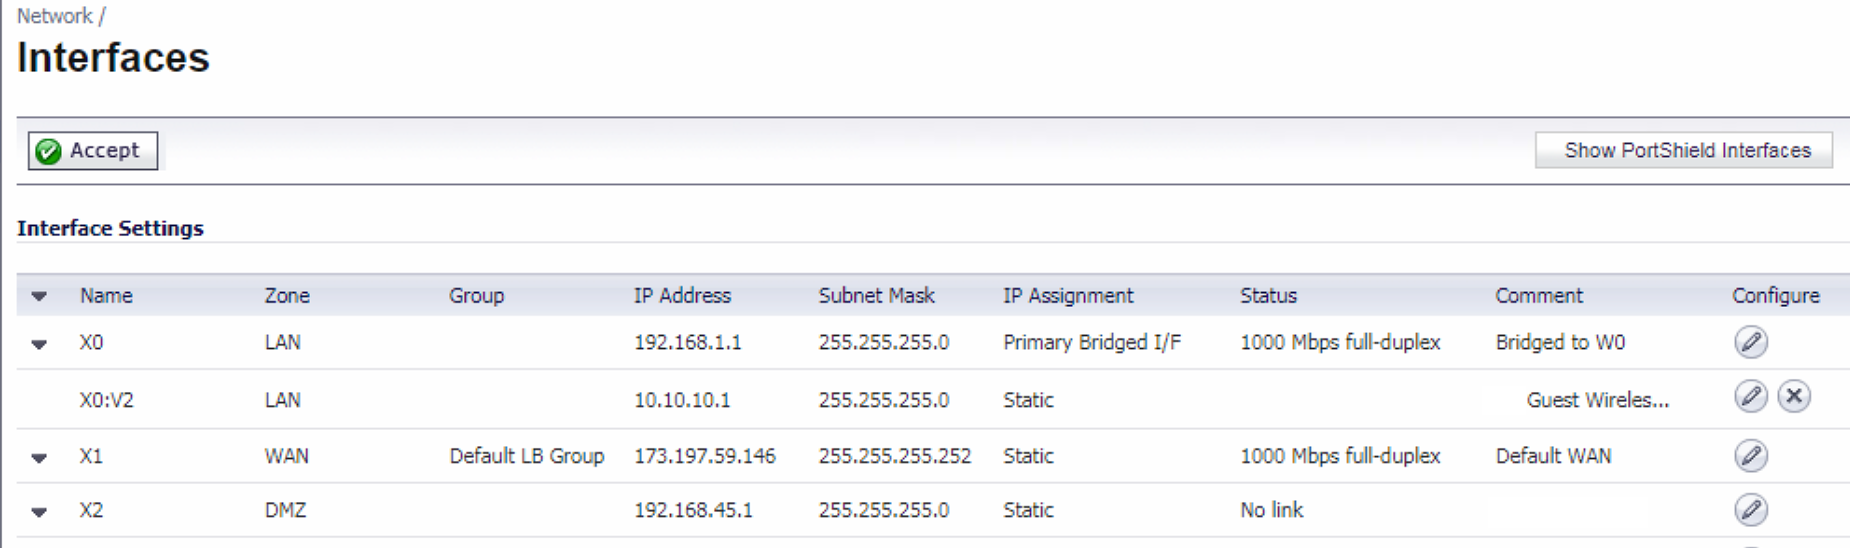Click the IP Address column header
This screenshot has height=548, width=1850.
point(682,296)
